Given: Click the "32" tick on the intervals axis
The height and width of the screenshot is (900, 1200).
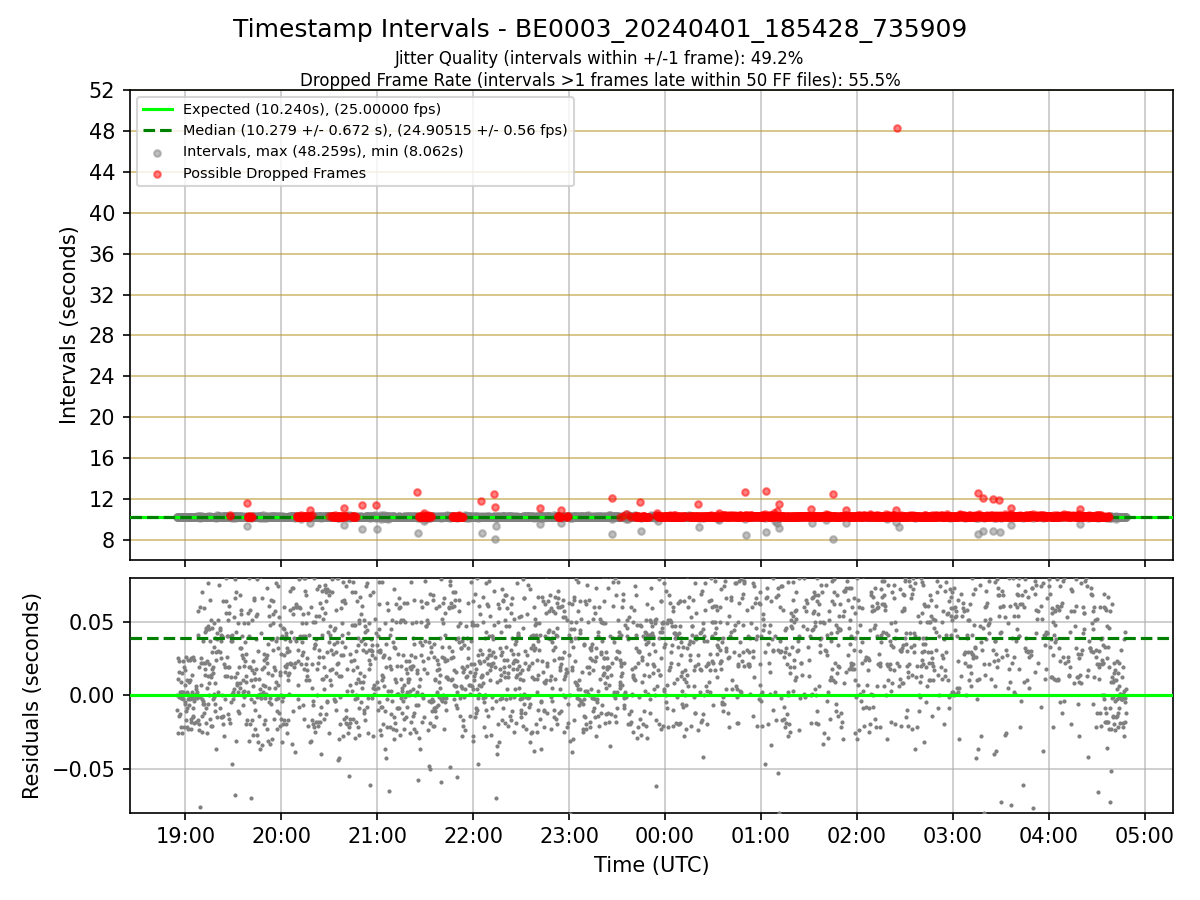Looking at the screenshot, I should pos(105,295).
